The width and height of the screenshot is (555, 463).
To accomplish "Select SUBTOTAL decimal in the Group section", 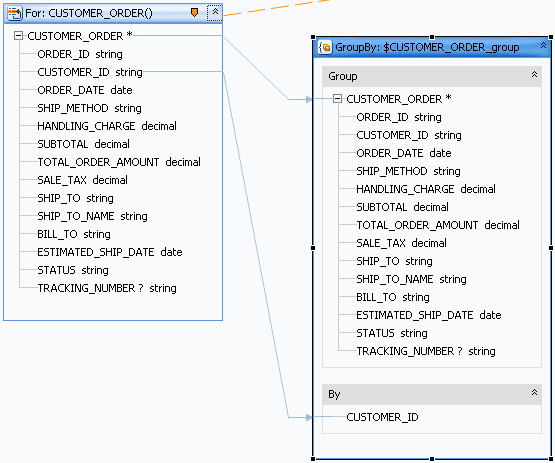I will (x=402, y=207).
